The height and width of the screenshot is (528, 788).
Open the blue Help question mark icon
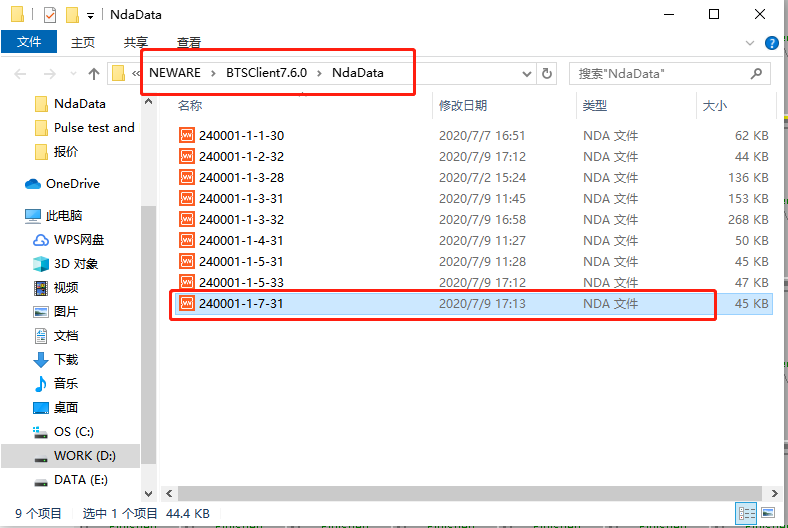(771, 43)
